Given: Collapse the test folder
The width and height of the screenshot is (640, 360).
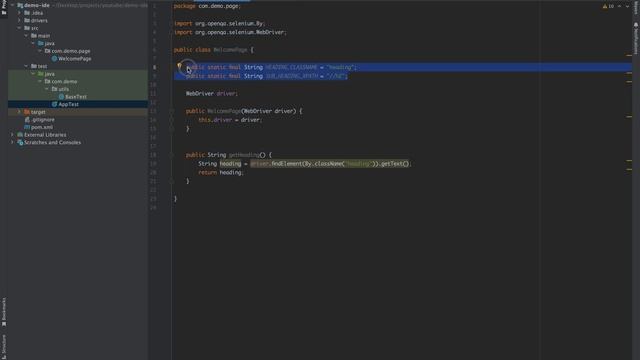Looking at the screenshot, I should tap(26, 66).
